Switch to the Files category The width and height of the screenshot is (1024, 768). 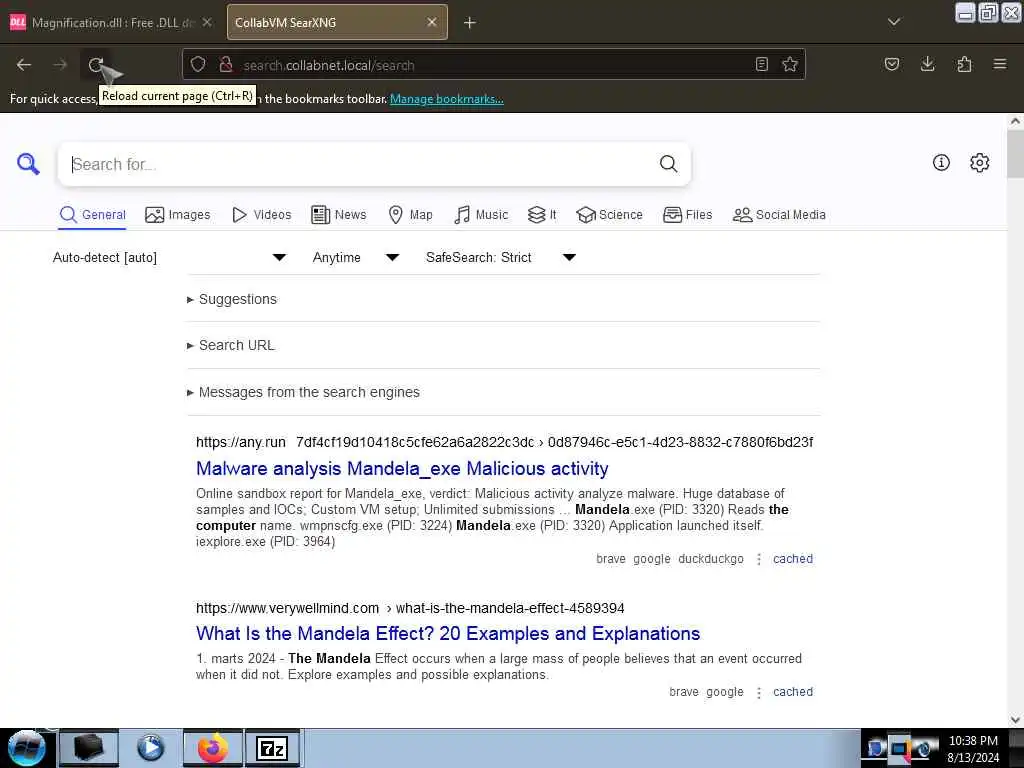tap(688, 215)
